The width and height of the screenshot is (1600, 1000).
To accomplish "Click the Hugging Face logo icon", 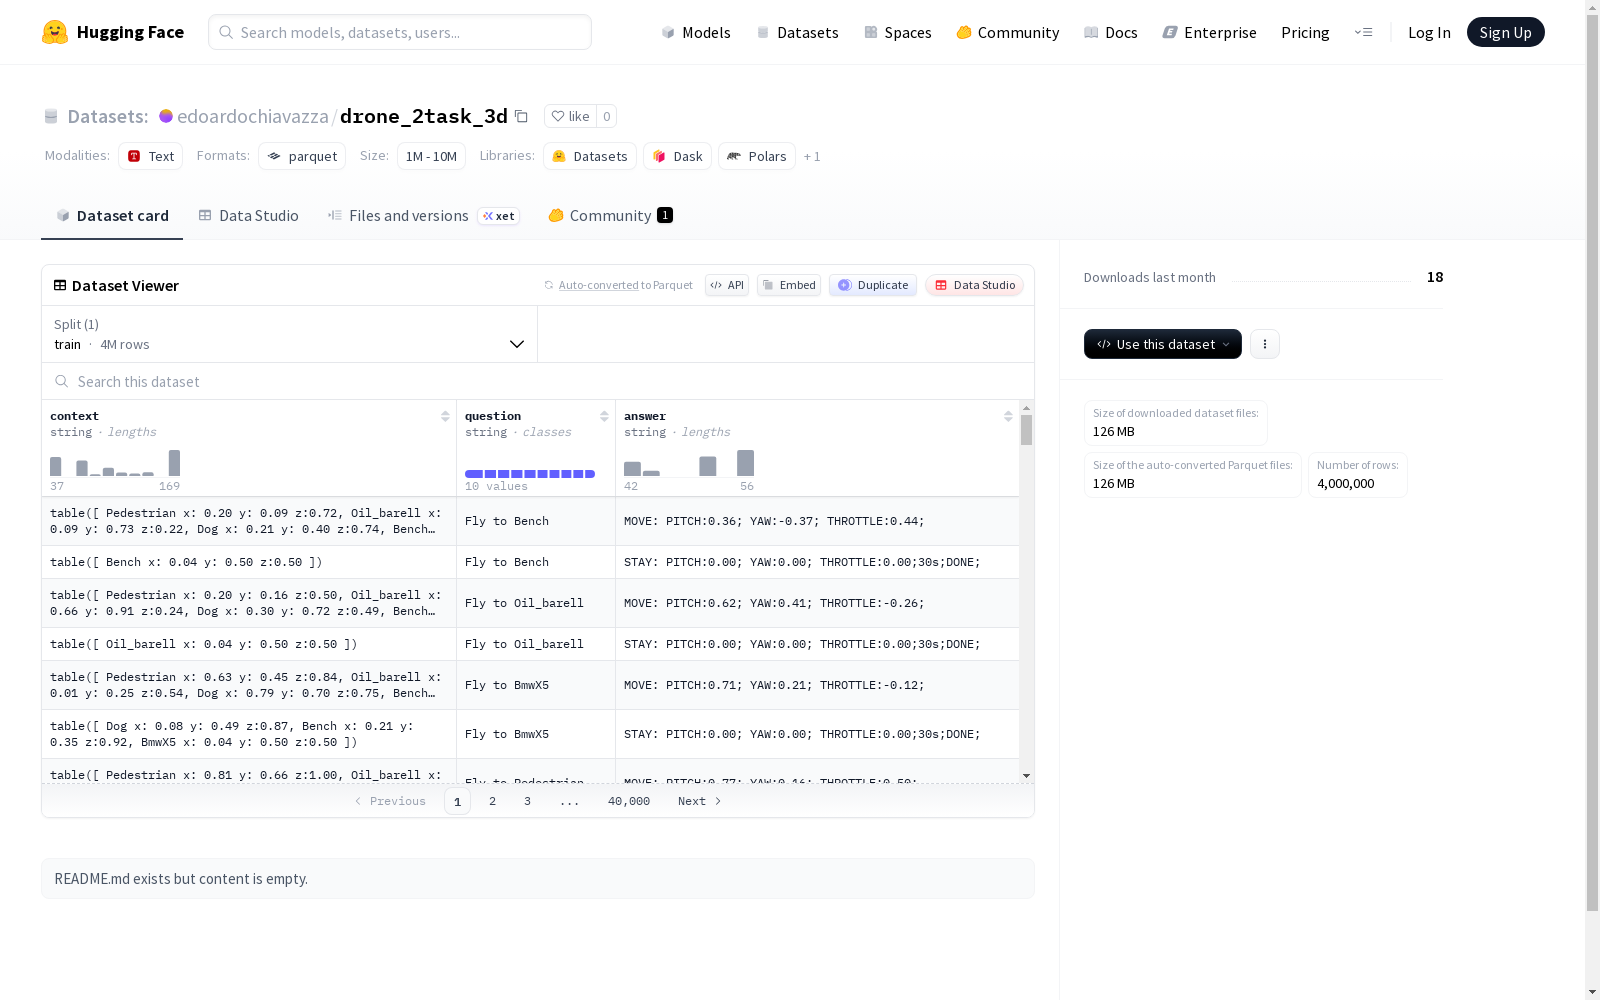I will [55, 32].
